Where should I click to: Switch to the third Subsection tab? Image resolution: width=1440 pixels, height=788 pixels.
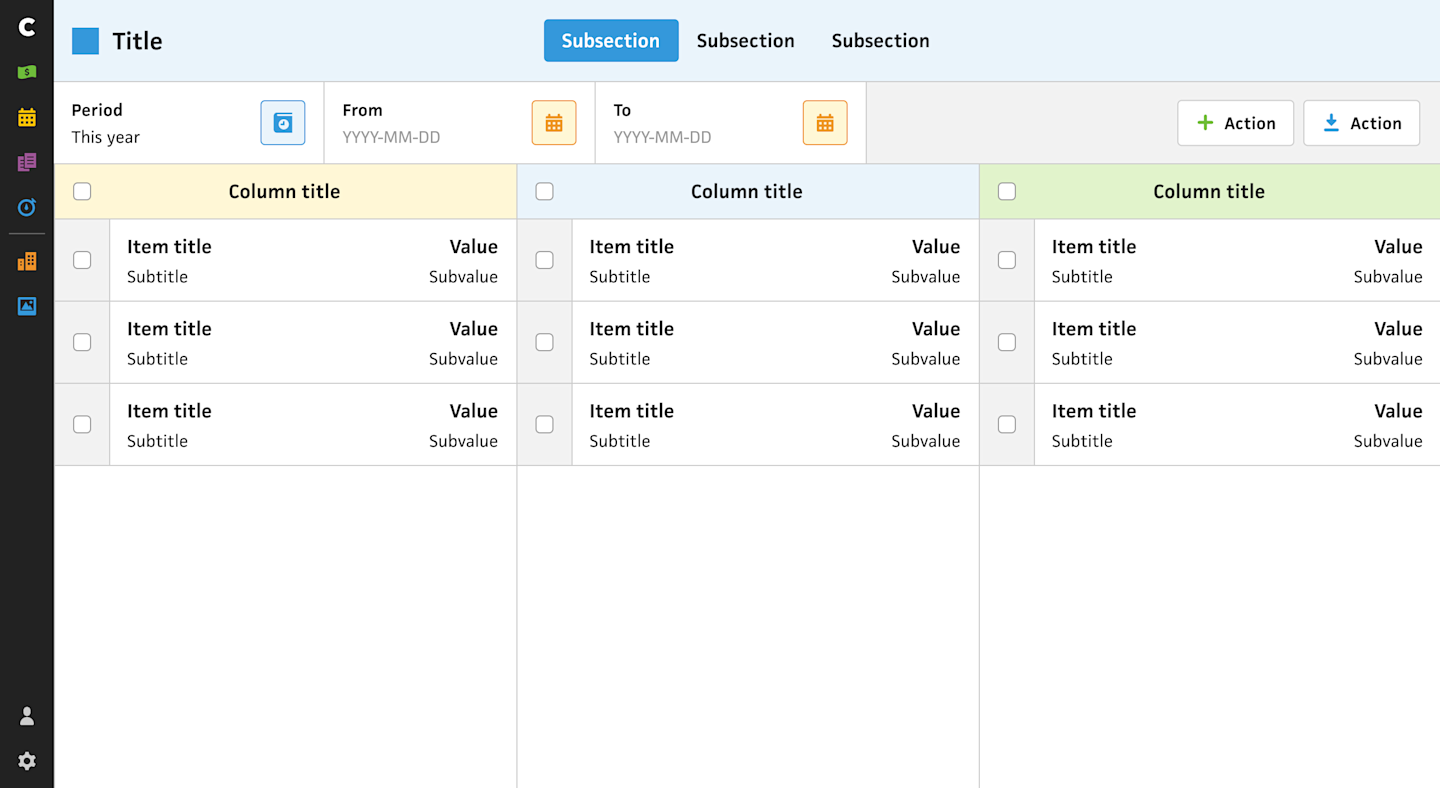[880, 41]
